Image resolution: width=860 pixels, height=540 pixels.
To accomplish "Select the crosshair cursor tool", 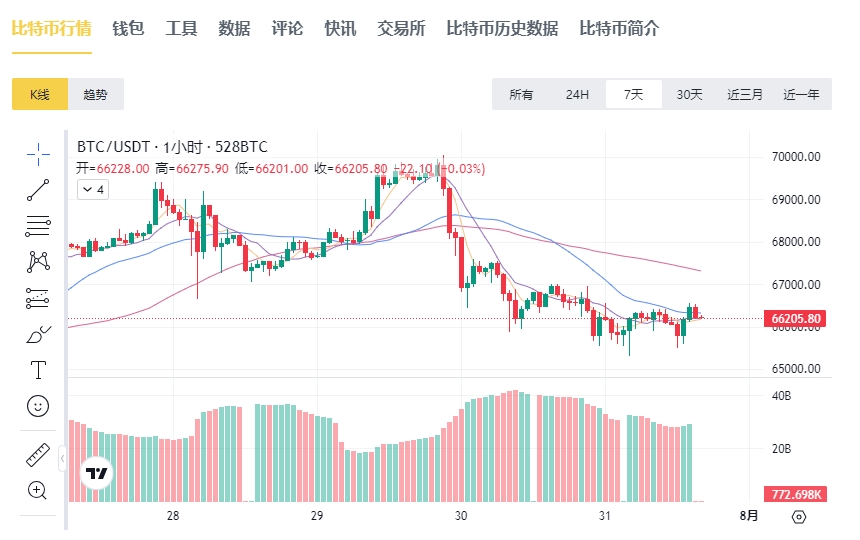I will 38,154.
